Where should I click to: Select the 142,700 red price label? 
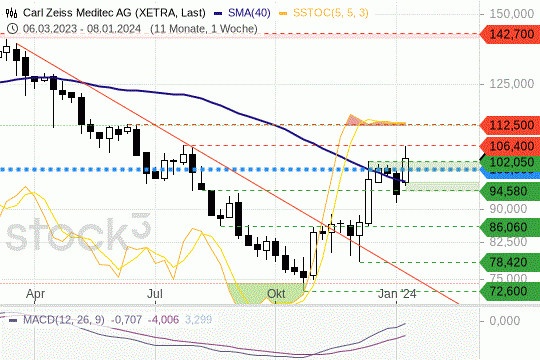point(510,34)
